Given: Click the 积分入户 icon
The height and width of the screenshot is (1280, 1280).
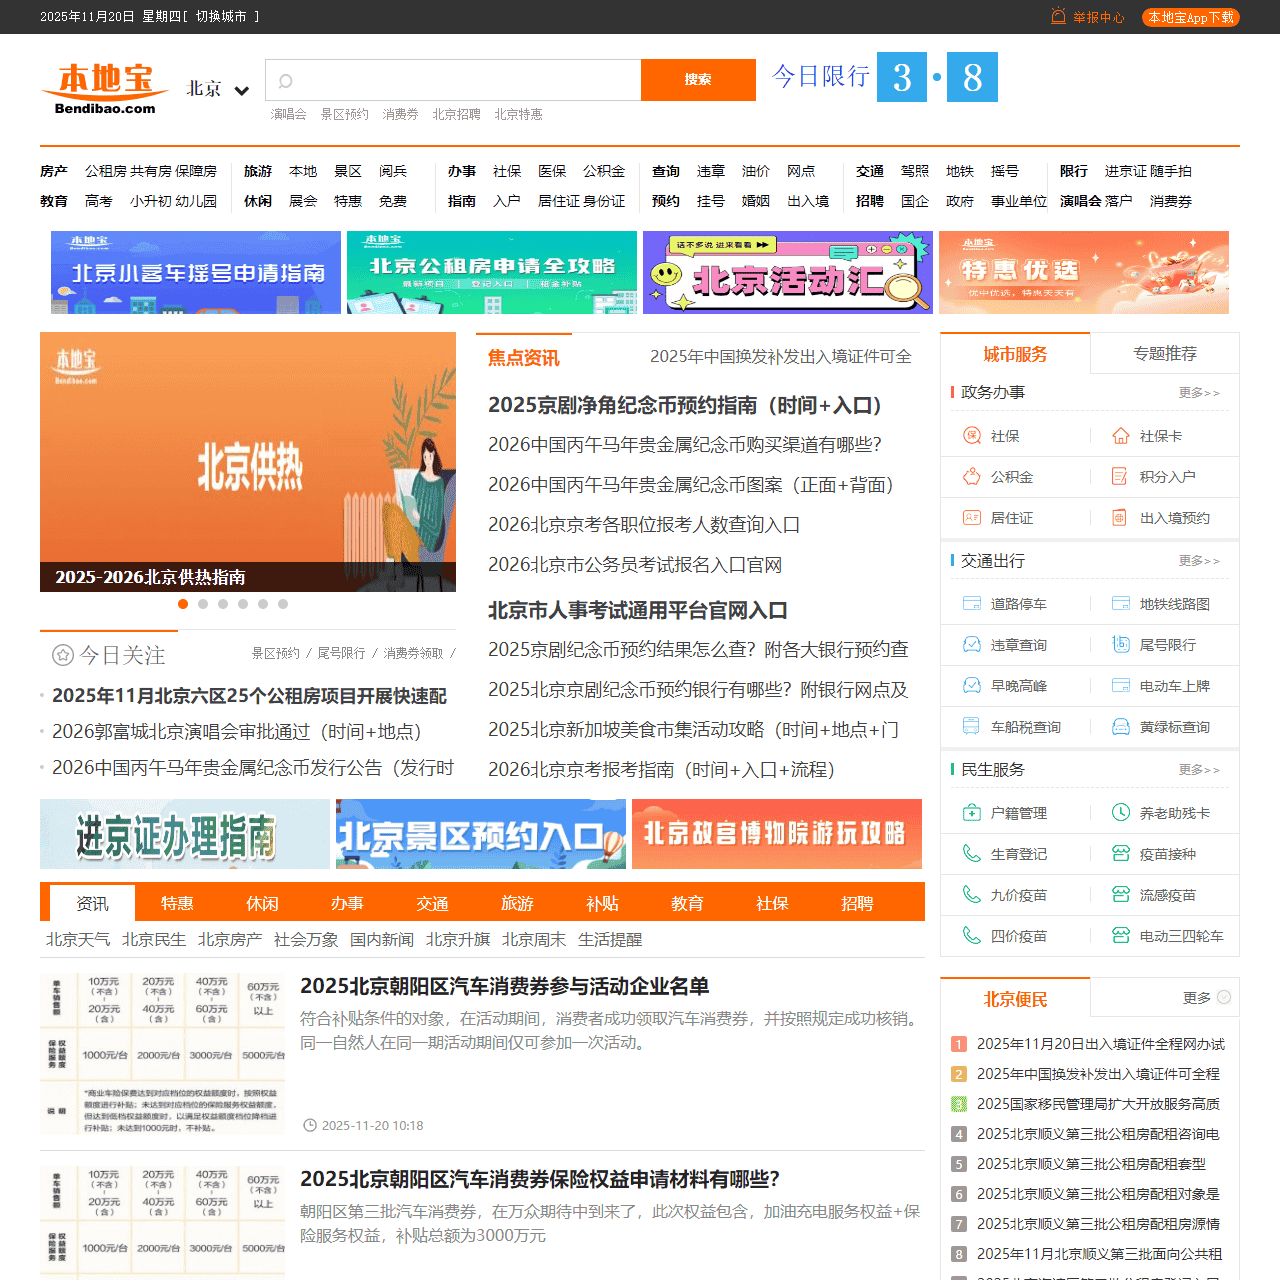Looking at the screenshot, I should [x=1120, y=477].
